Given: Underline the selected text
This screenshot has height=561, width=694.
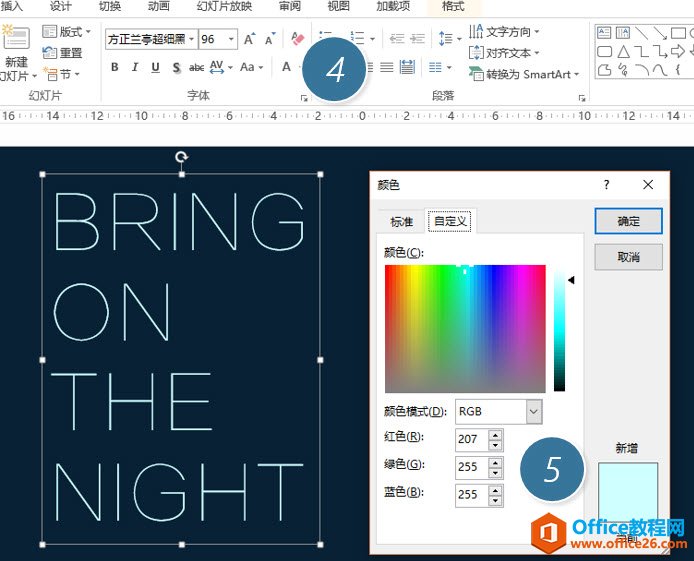Looking at the screenshot, I should coord(155,68).
